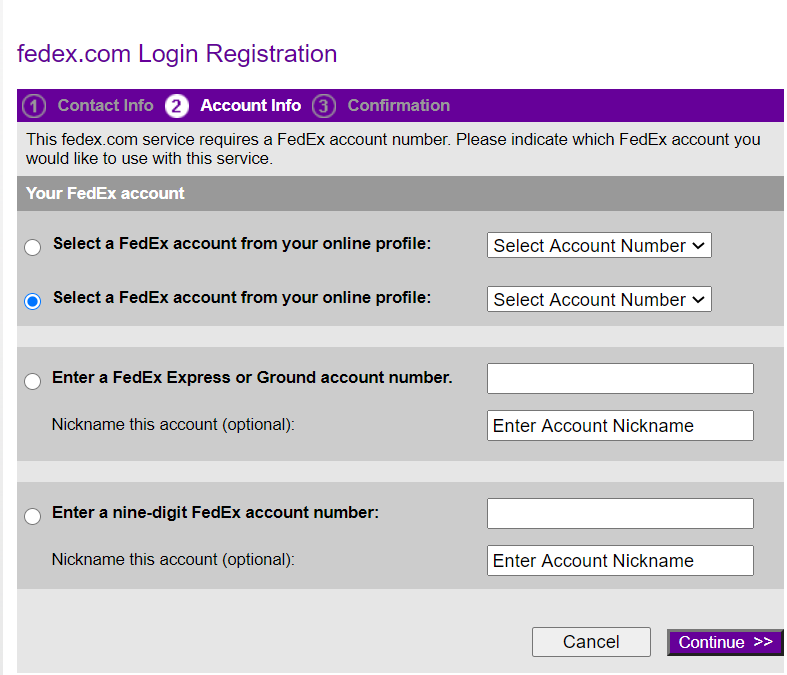
Task: Click the step 3 circle icon
Action: point(324,106)
